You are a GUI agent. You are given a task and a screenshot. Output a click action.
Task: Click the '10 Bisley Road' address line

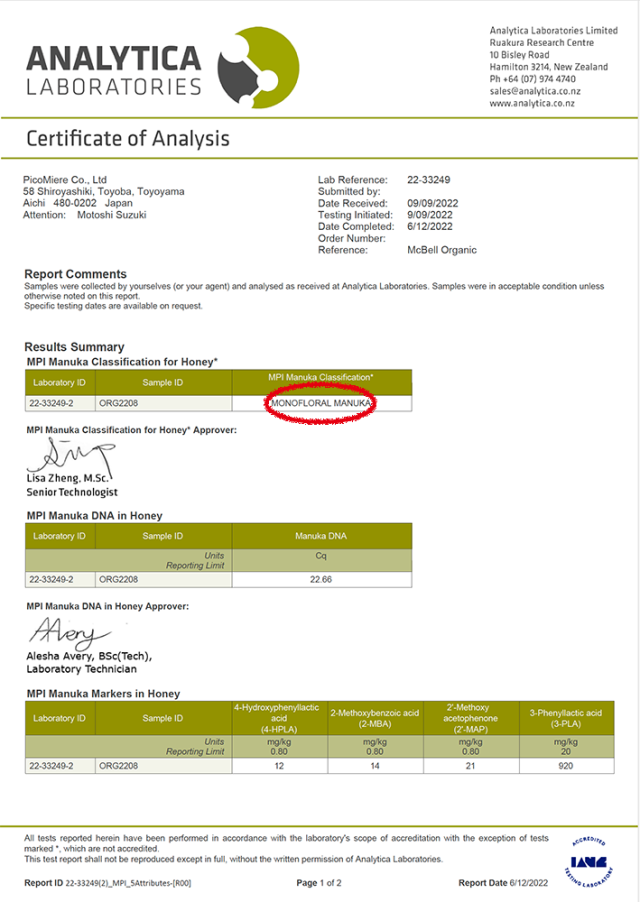pos(519,55)
